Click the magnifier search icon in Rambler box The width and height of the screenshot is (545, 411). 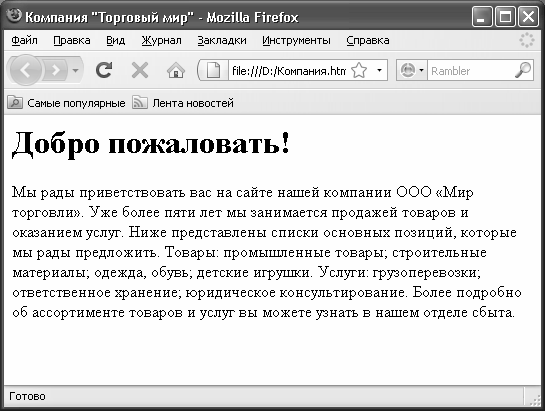click(x=523, y=71)
